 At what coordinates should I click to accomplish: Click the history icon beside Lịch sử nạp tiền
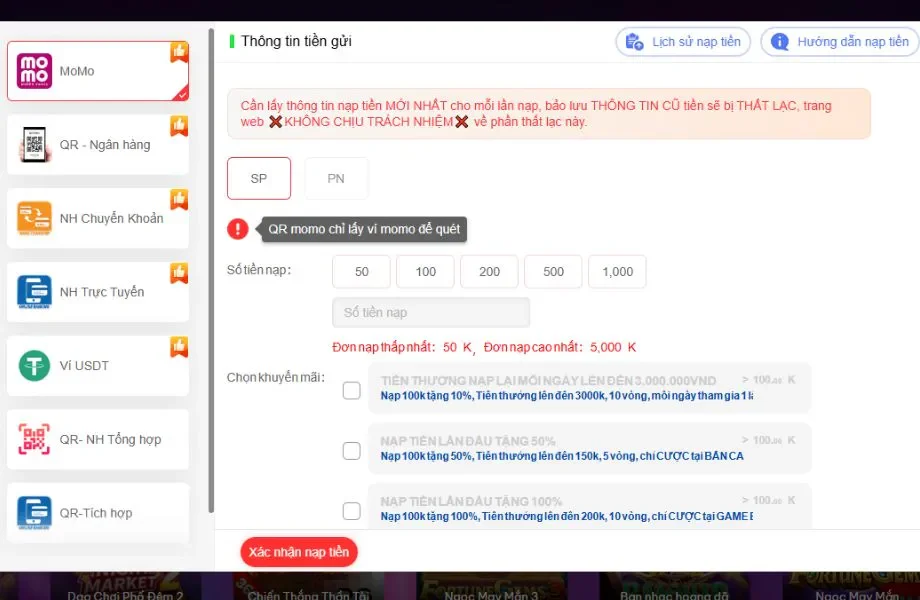[634, 41]
